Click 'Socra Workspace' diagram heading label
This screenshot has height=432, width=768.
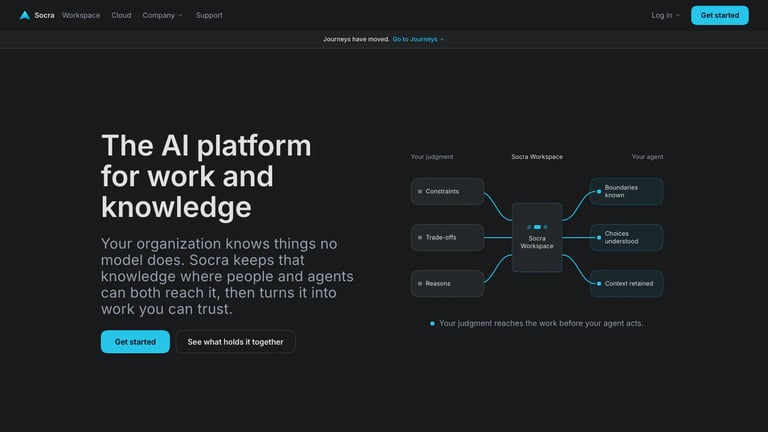[537, 157]
